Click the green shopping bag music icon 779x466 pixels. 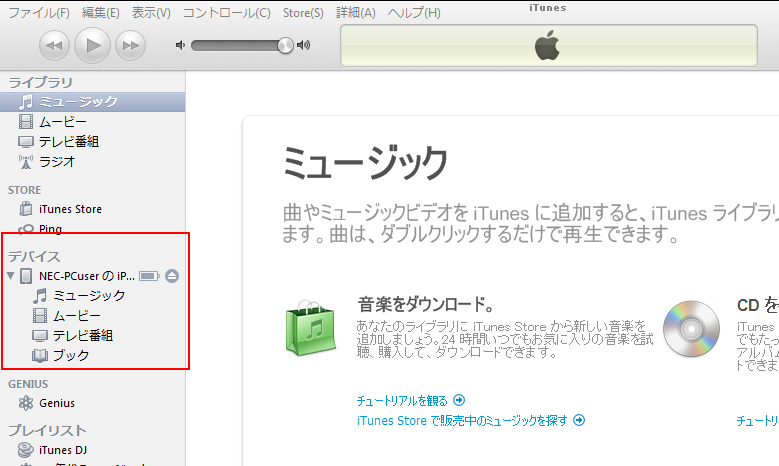click(x=310, y=328)
